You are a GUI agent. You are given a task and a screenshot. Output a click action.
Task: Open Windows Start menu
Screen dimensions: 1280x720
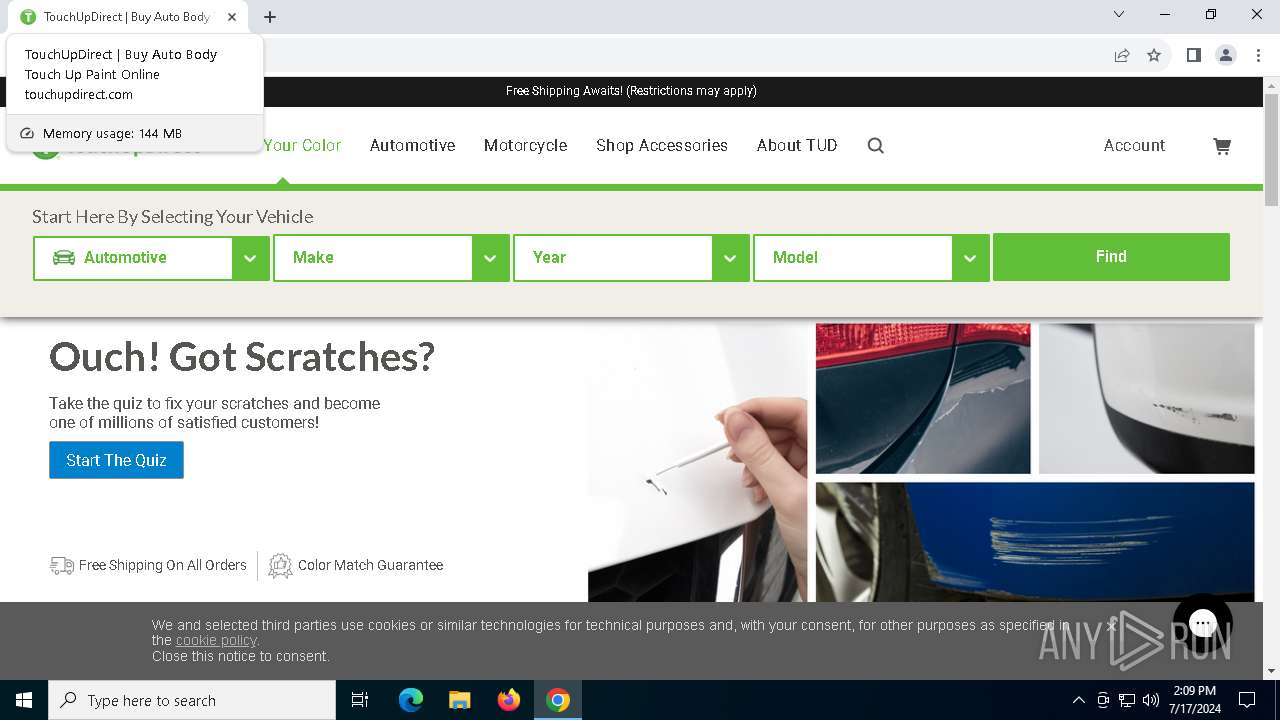pos(24,700)
